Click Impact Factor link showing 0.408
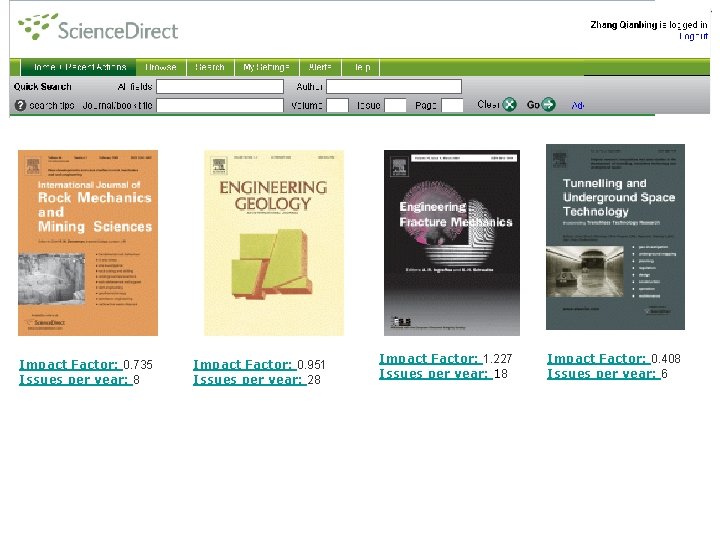This screenshot has width=720, height=540. click(598, 359)
